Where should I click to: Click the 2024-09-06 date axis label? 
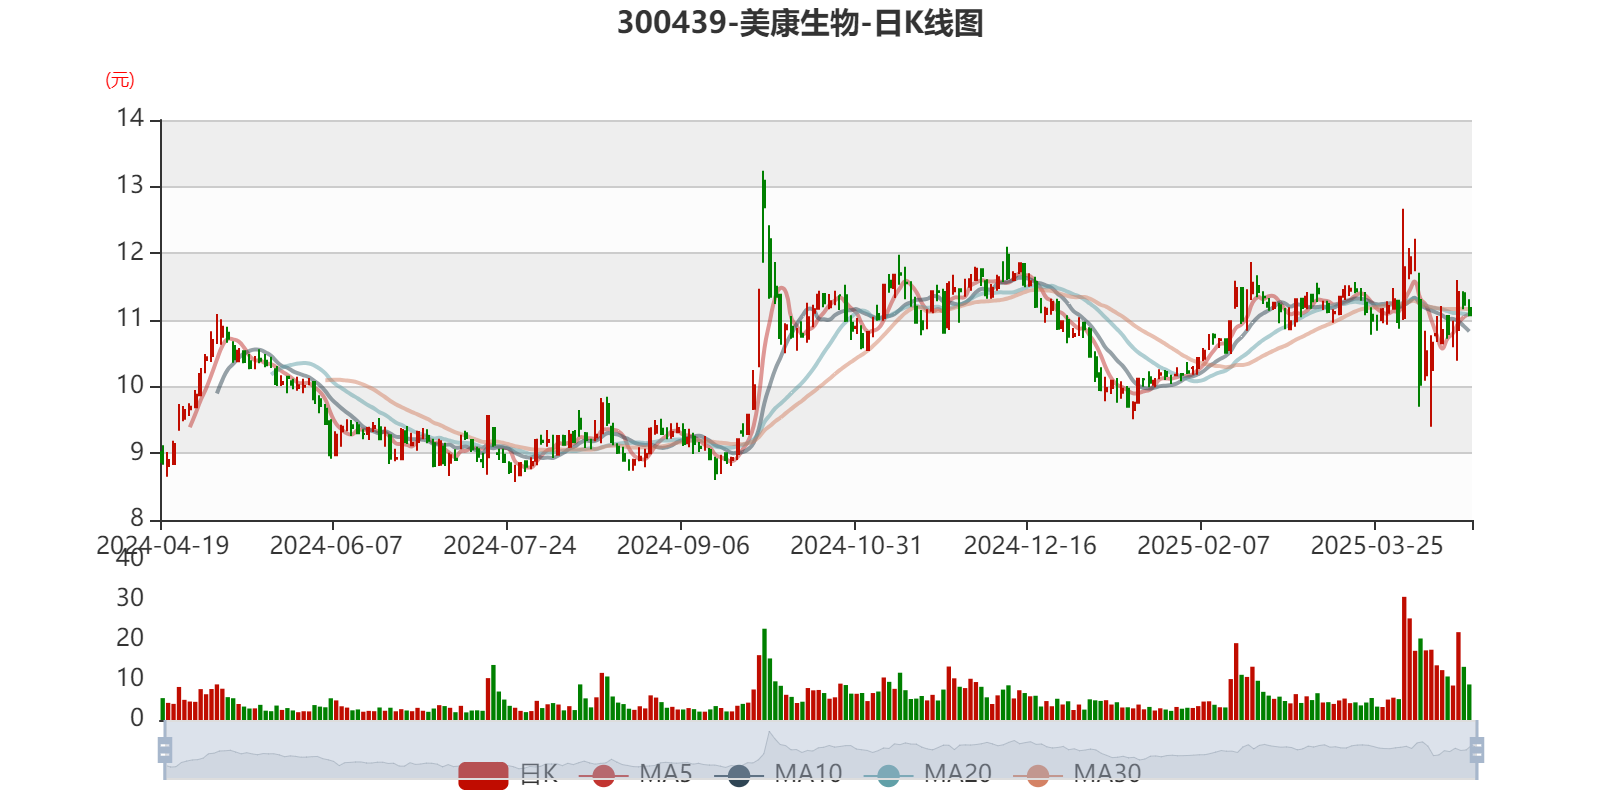pyautogui.click(x=683, y=546)
